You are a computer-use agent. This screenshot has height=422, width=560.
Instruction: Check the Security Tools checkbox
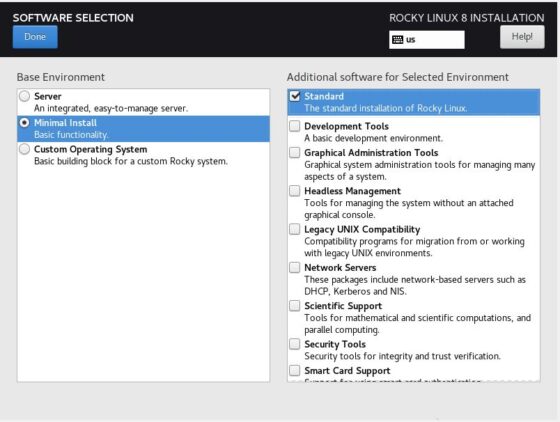pyautogui.click(x=295, y=344)
